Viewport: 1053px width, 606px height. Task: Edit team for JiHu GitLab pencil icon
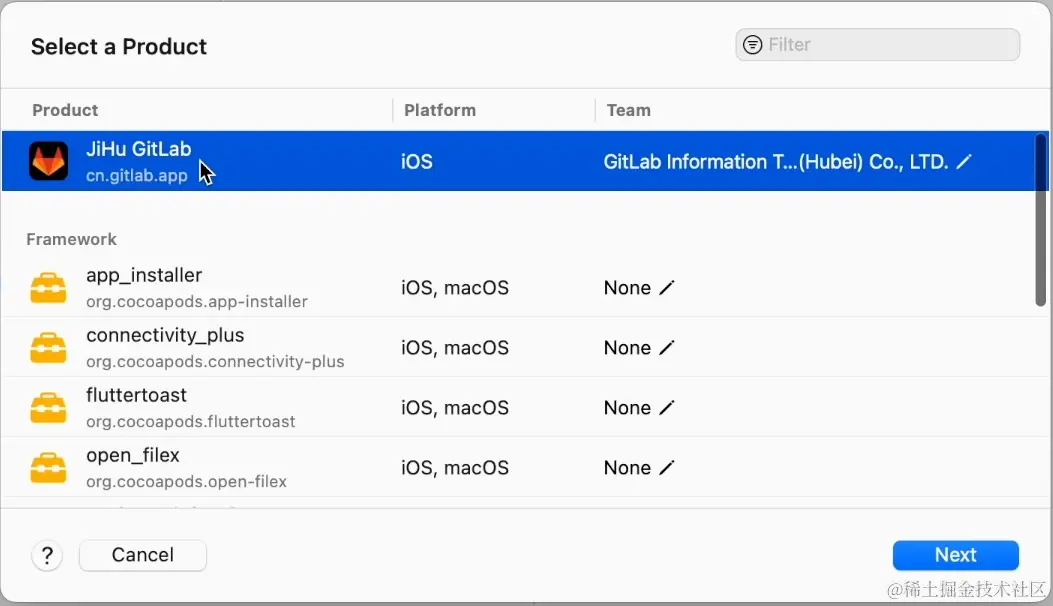coord(964,162)
